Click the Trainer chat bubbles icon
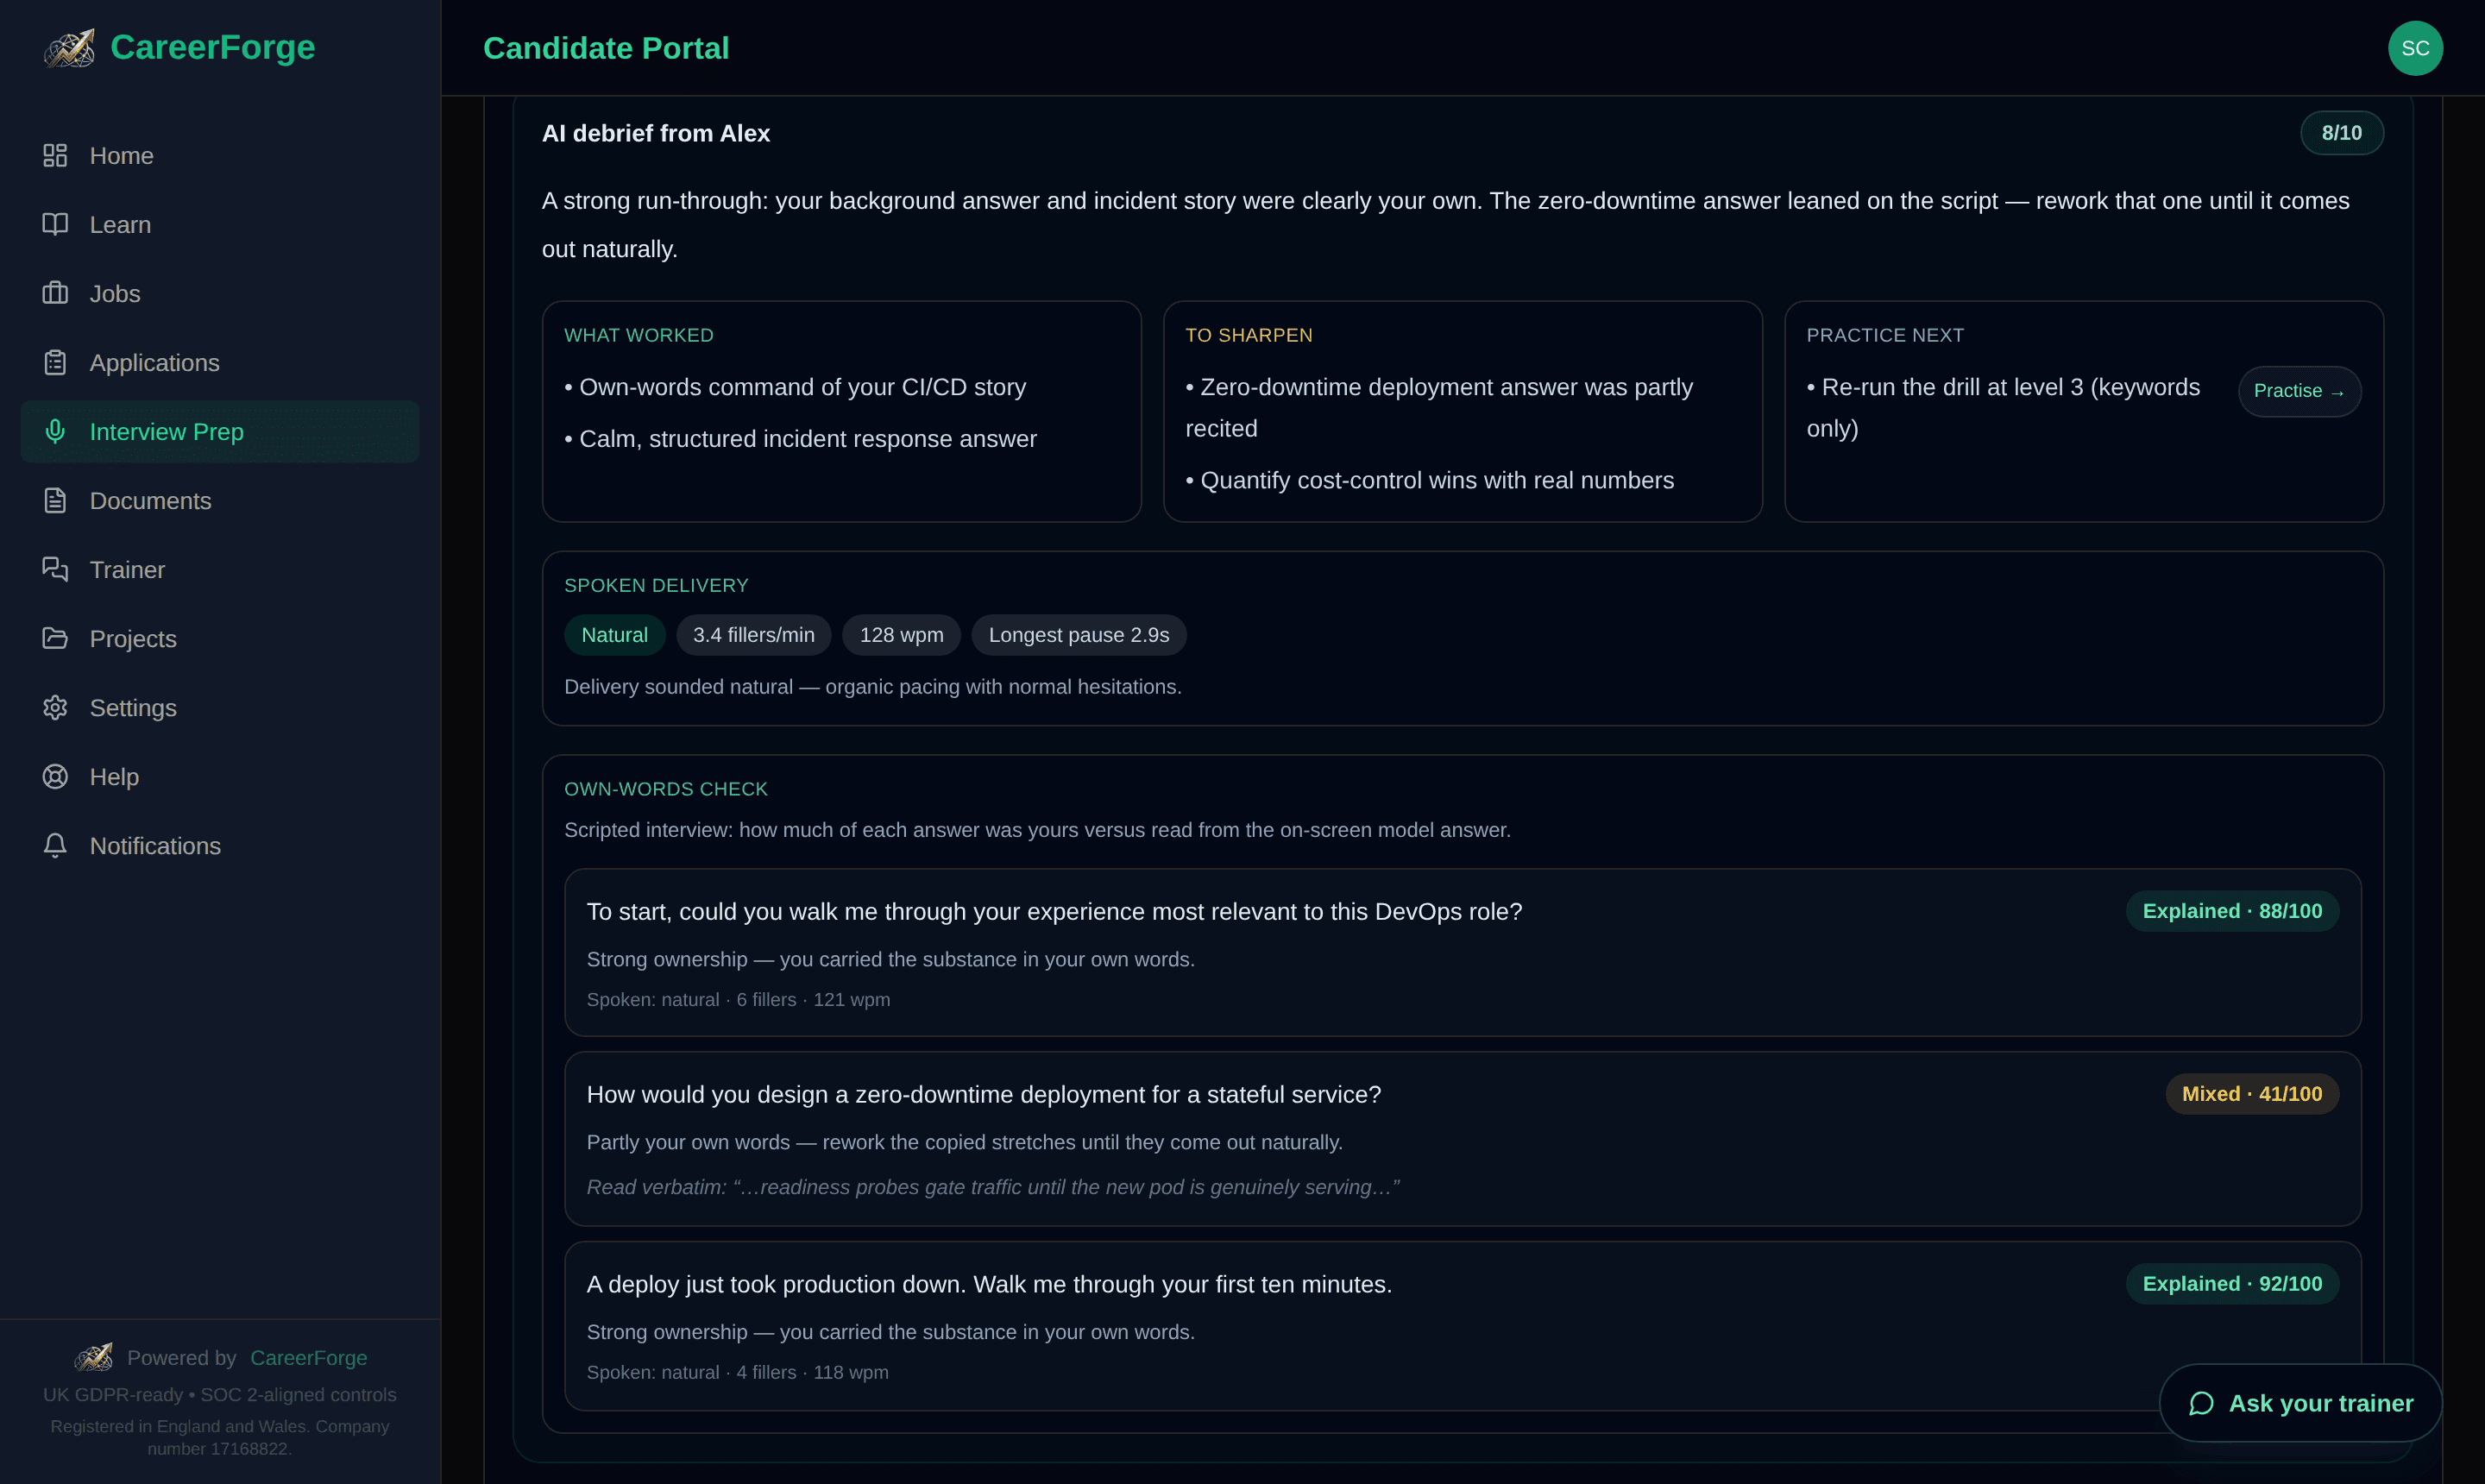The image size is (2485, 1484). coord(55,569)
